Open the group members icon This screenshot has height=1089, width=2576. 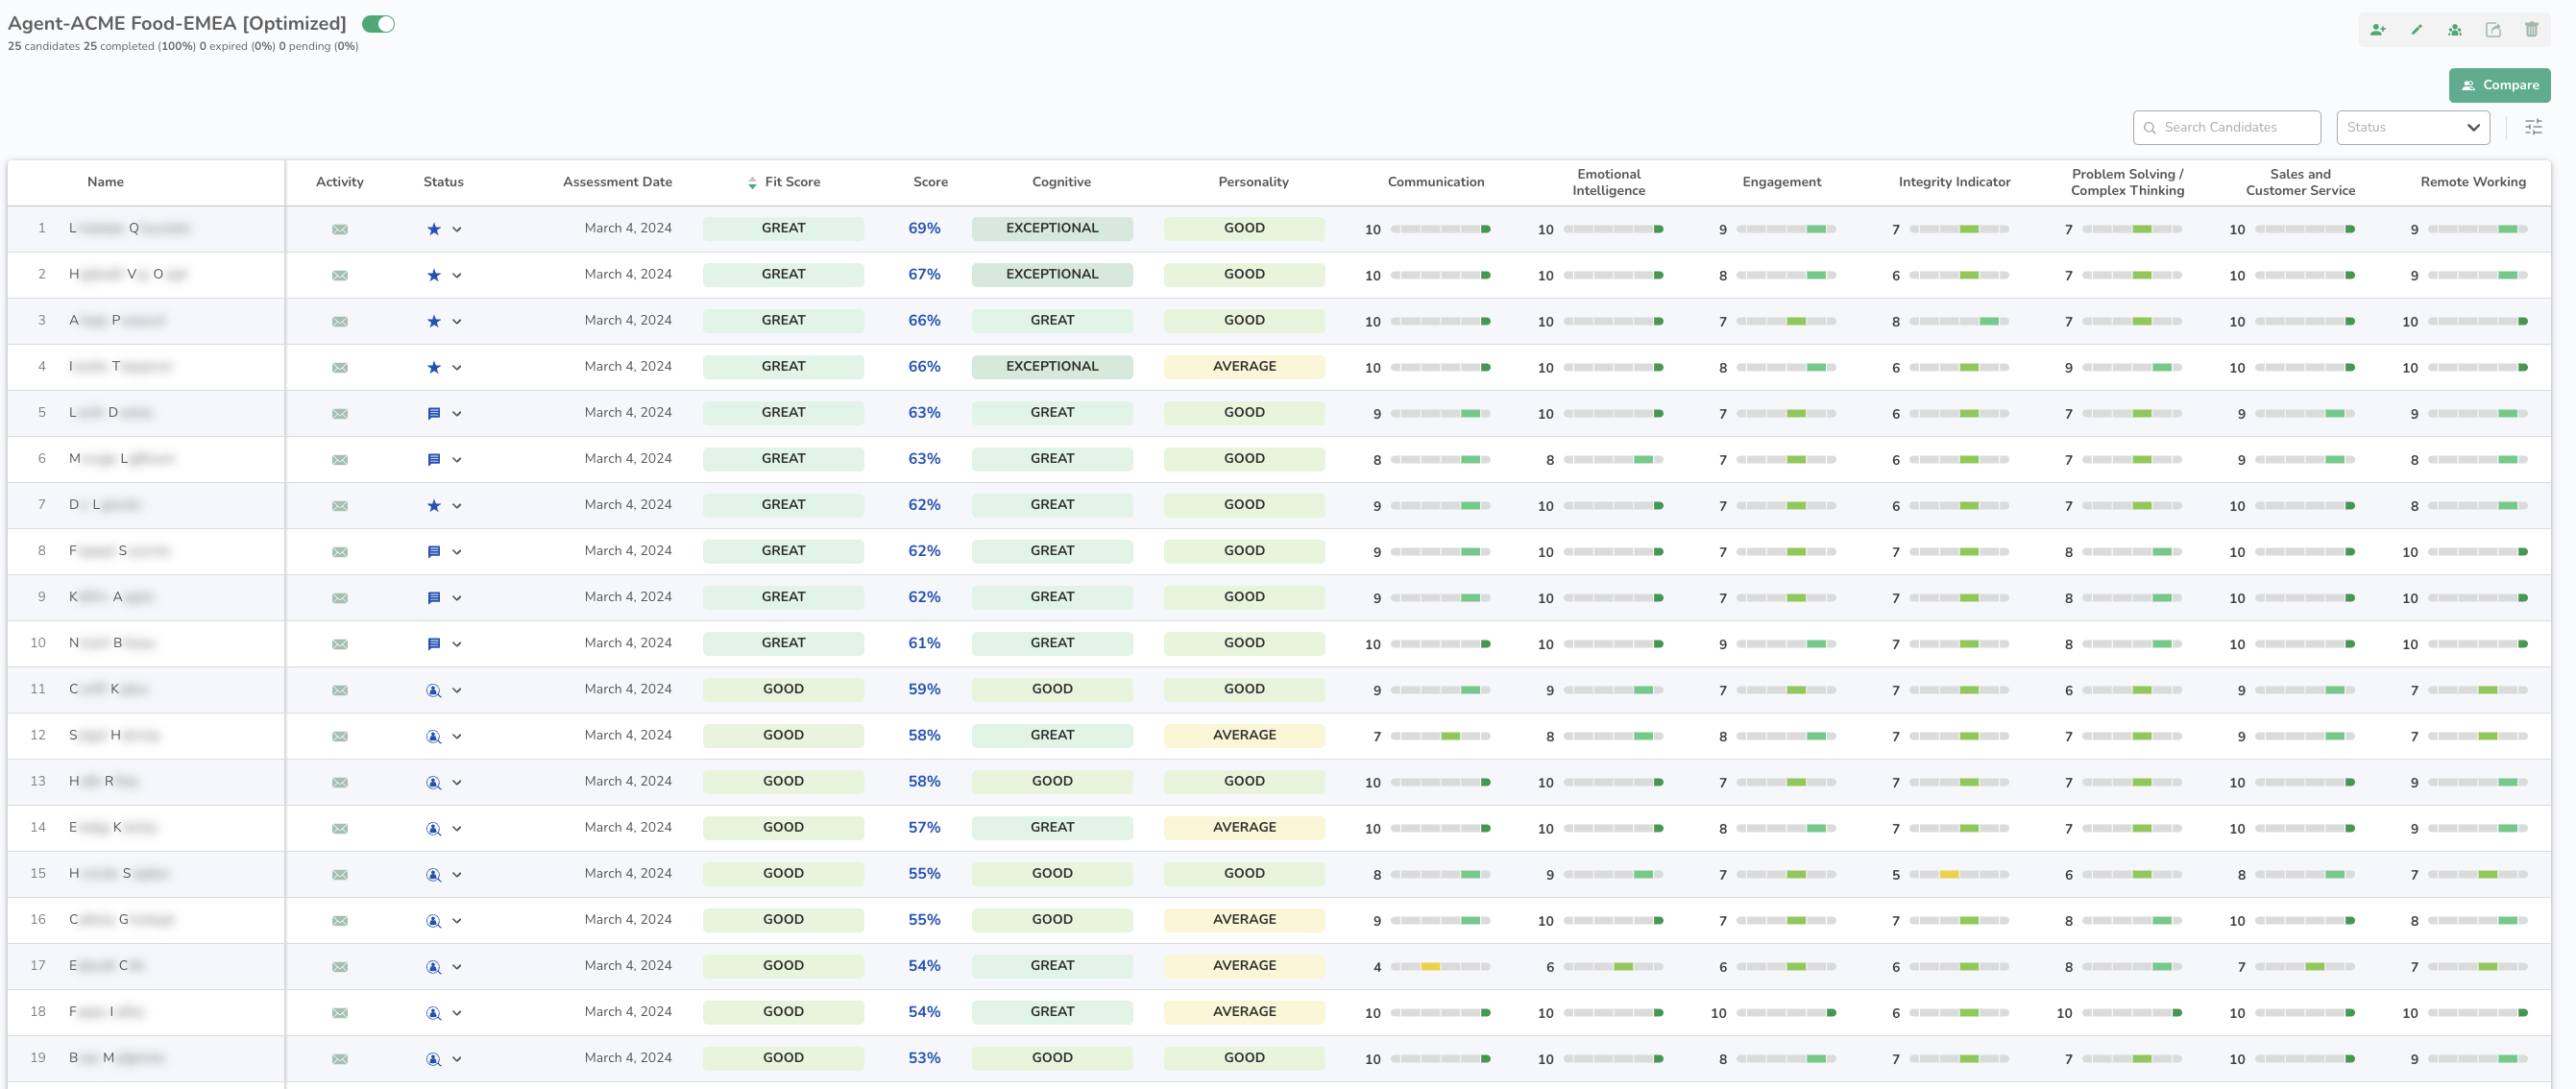click(2455, 30)
